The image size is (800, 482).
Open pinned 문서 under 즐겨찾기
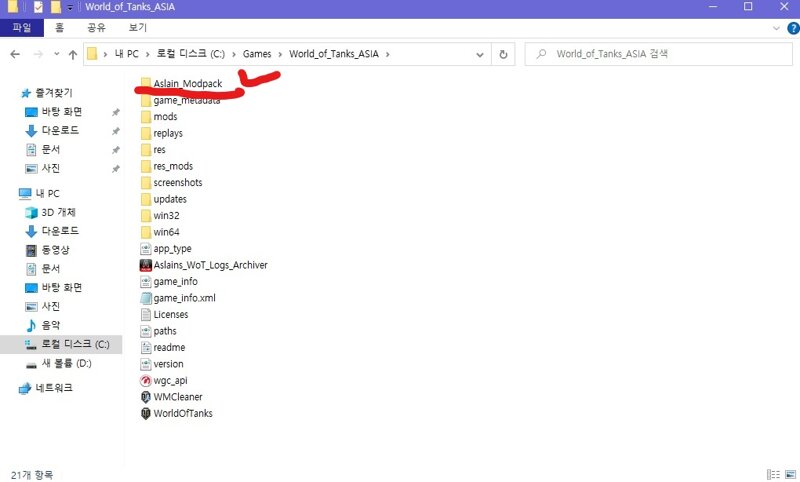[x=50, y=149]
